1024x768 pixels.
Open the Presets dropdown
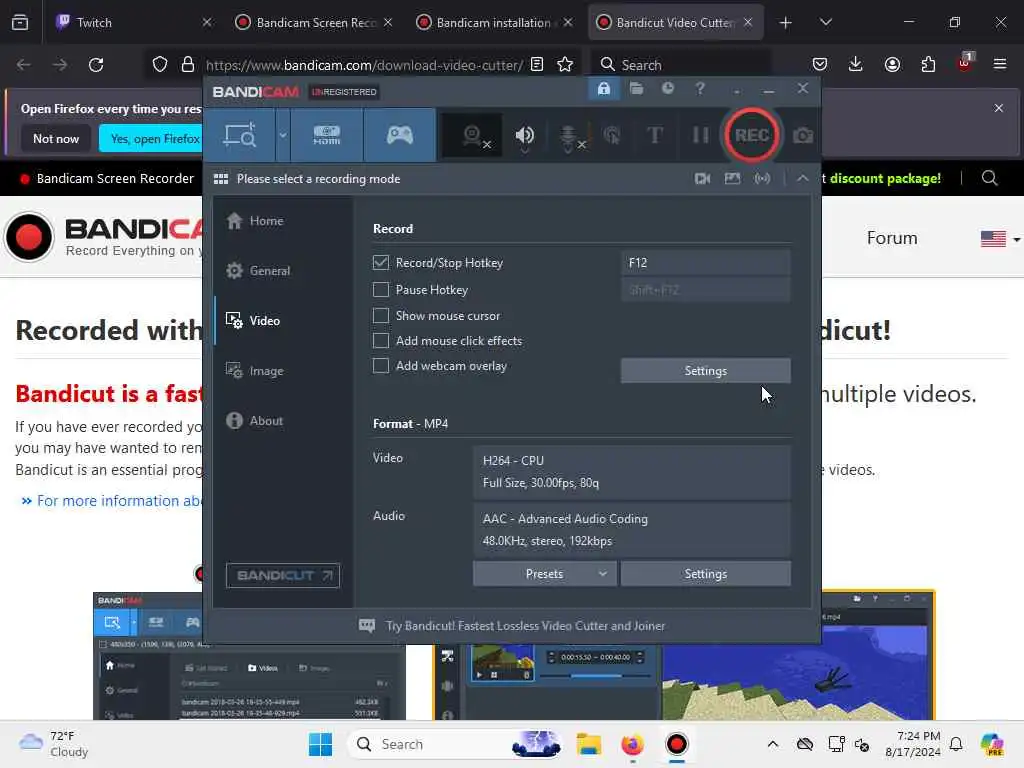point(544,573)
